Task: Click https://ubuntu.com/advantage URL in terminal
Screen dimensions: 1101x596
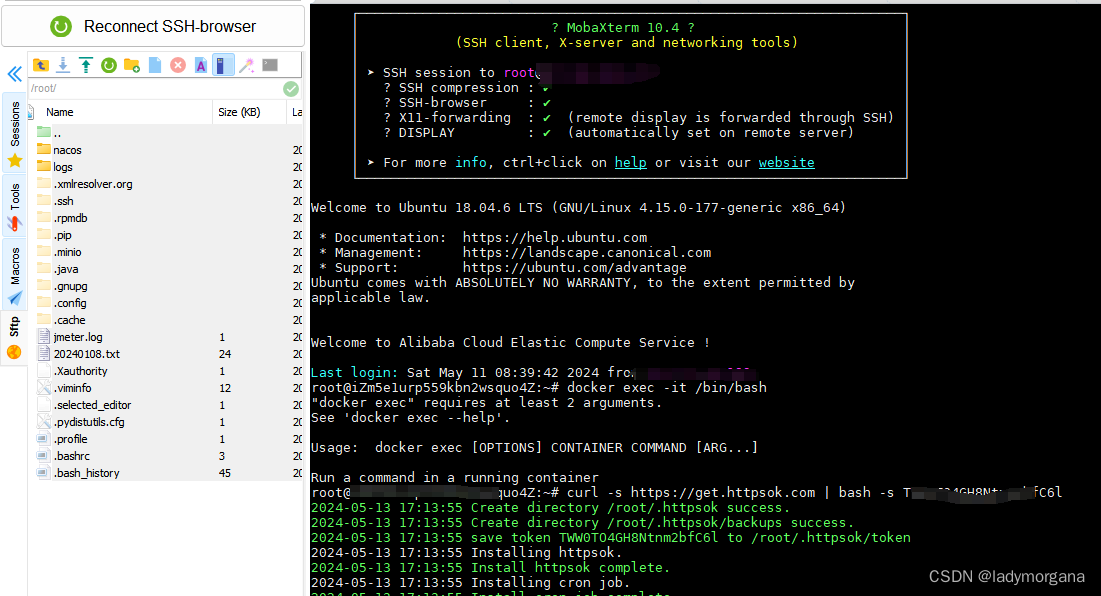Action: (574, 267)
